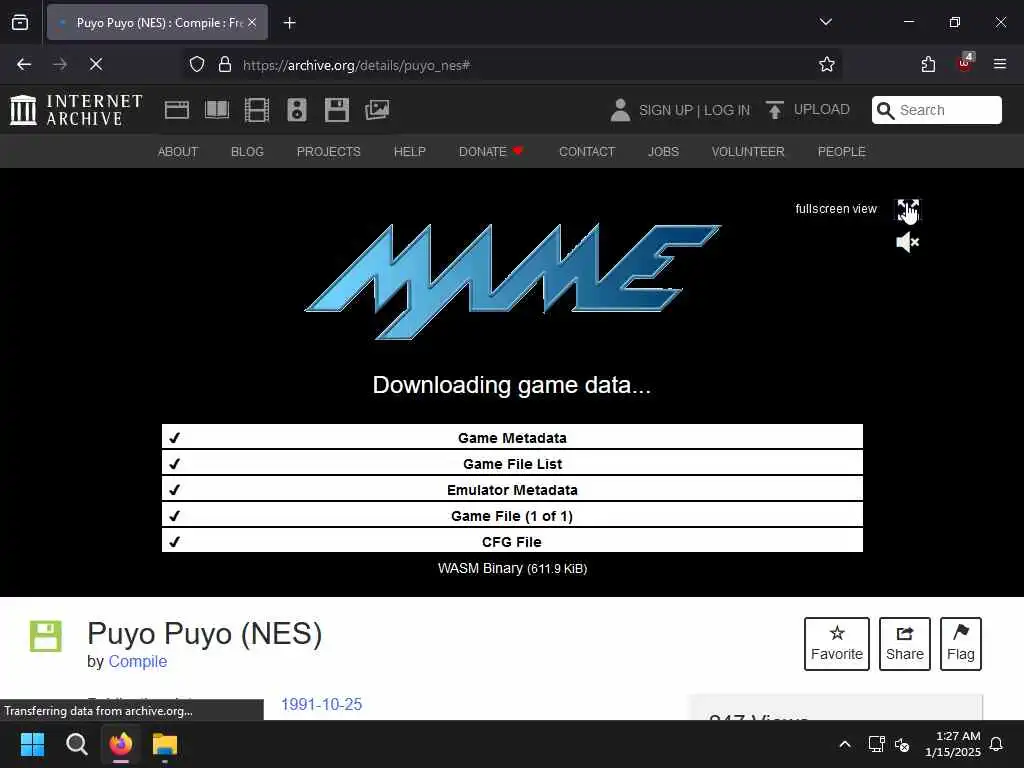Stop loading the page

[96, 64]
